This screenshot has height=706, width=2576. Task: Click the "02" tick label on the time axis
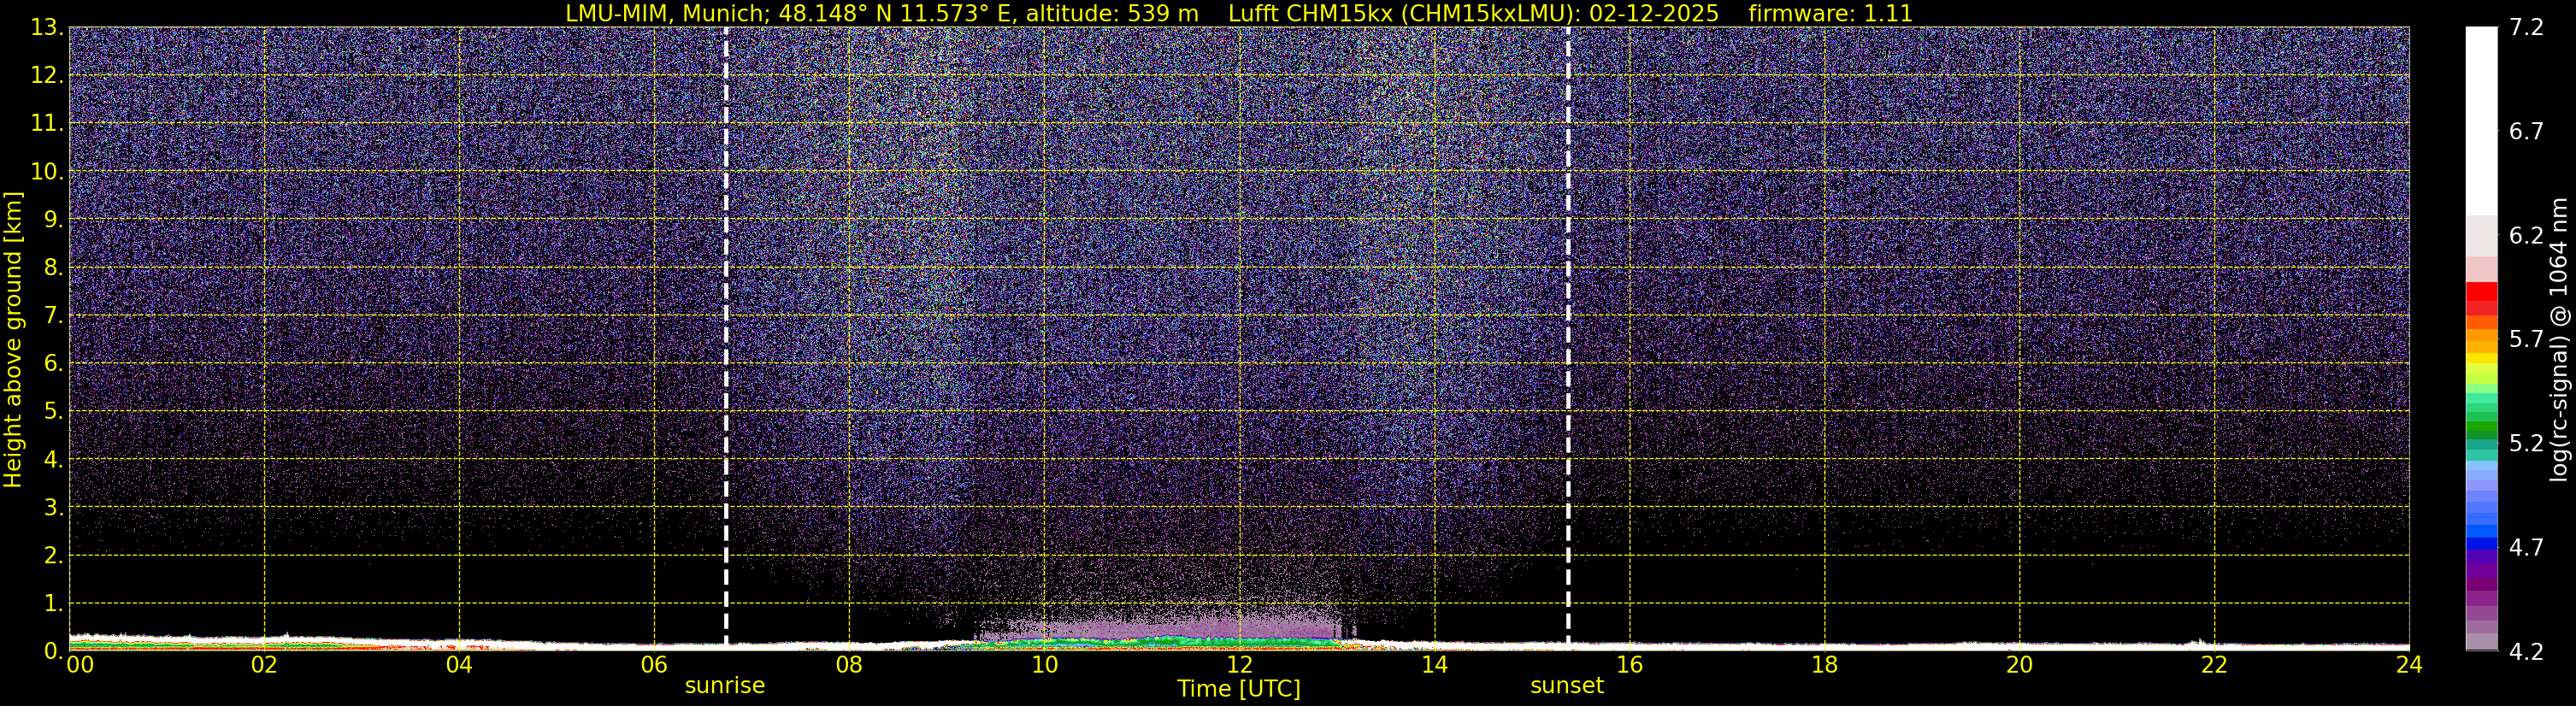coord(264,665)
